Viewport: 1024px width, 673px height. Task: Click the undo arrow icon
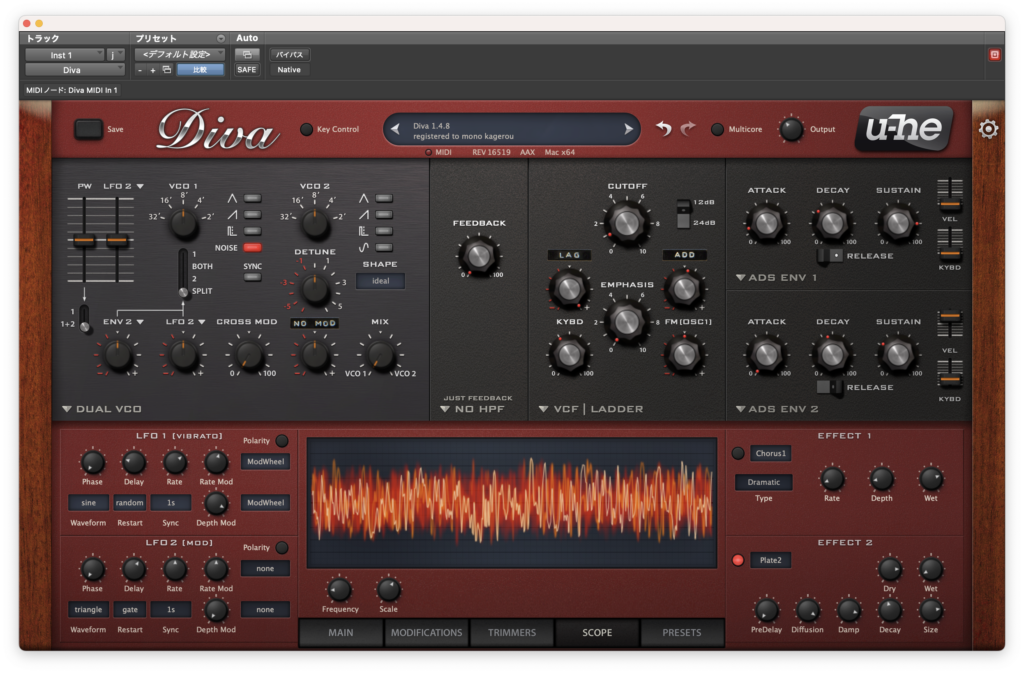pos(664,129)
